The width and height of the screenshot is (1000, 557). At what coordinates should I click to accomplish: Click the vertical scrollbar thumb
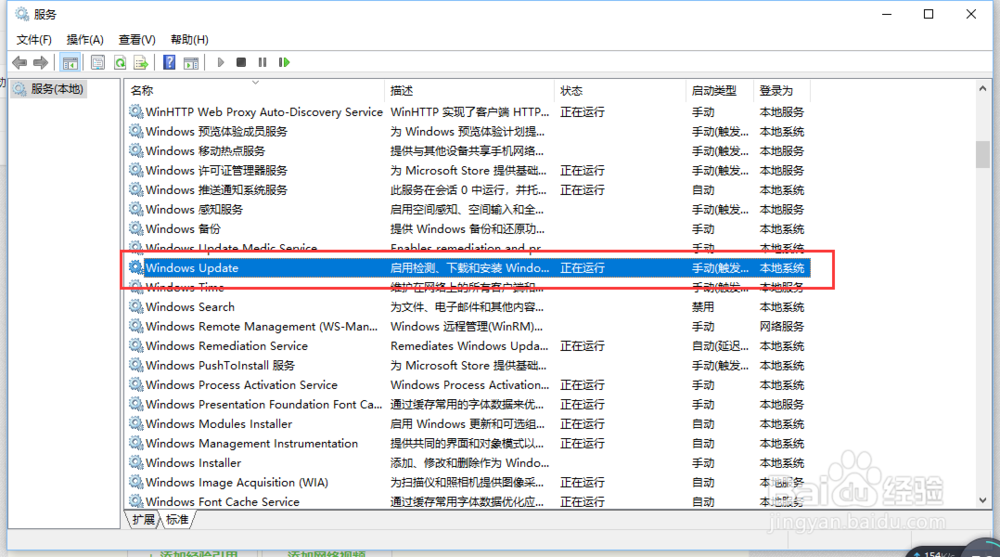tap(983, 154)
